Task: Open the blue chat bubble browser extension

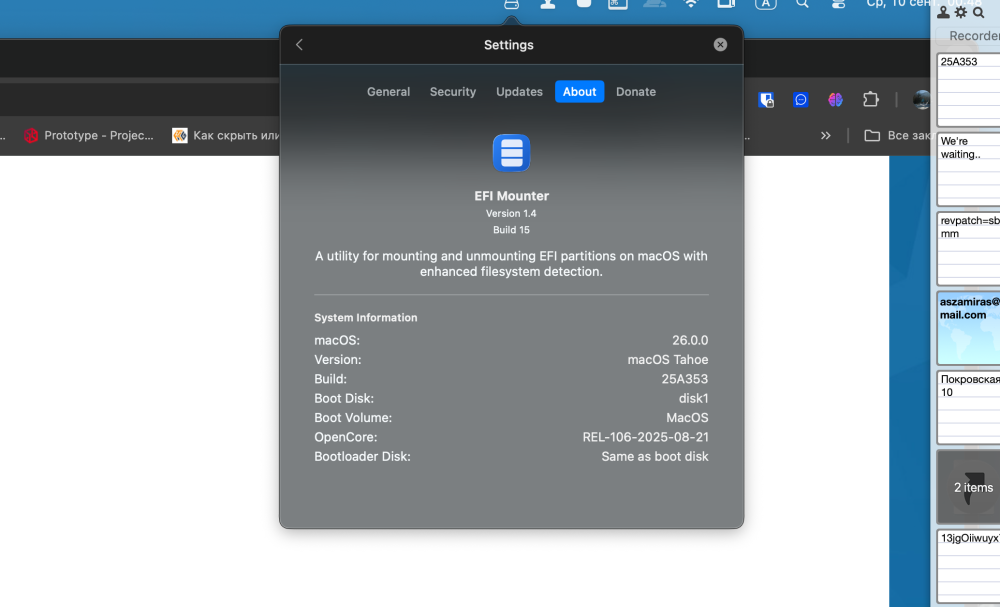Action: tap(800, 99)
